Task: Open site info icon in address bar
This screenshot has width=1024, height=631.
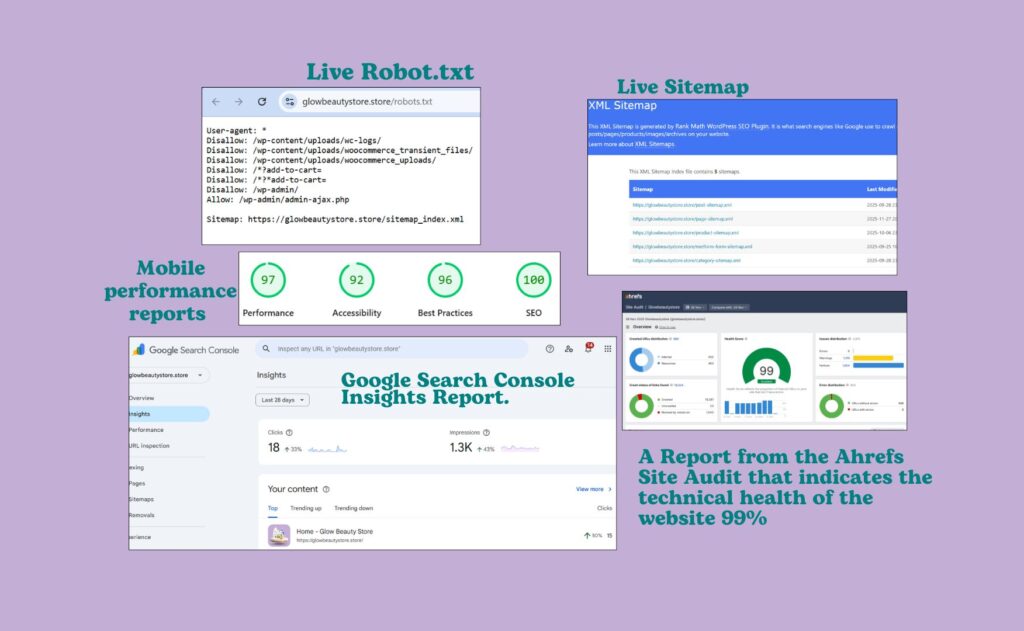Action: pos(290,102)
